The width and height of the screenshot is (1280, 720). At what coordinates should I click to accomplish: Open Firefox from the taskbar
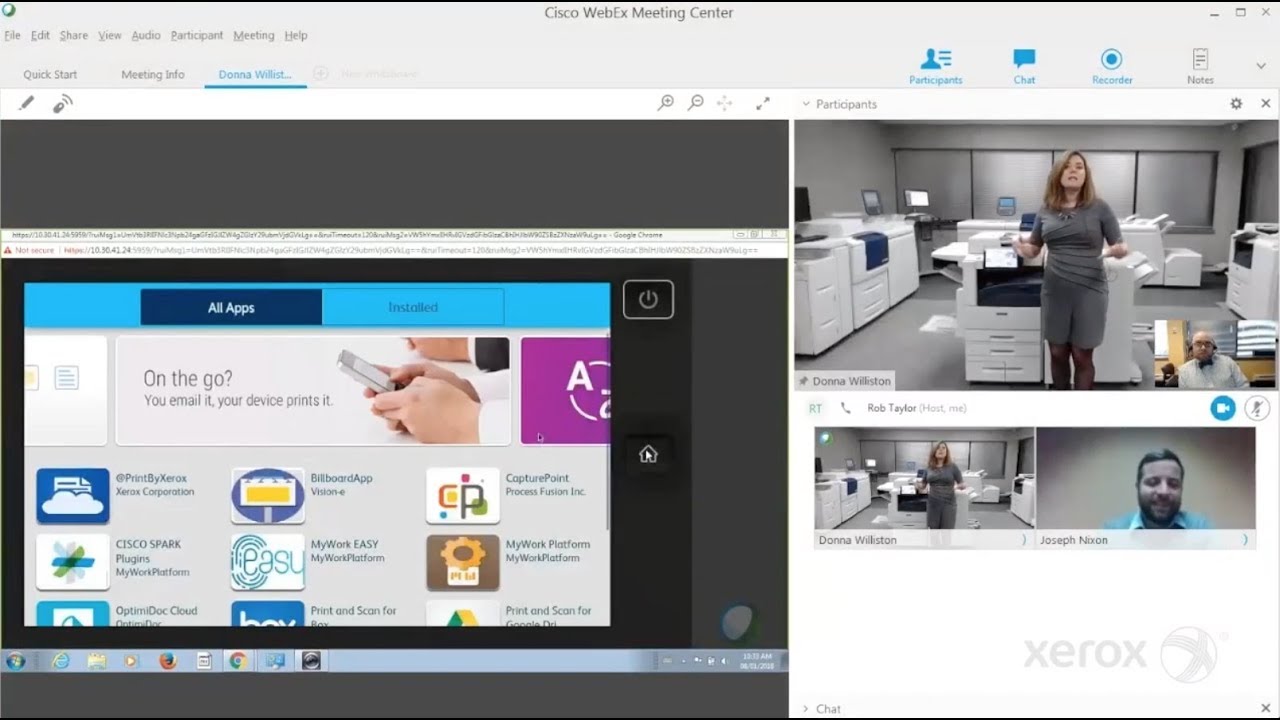coord(167,661)
